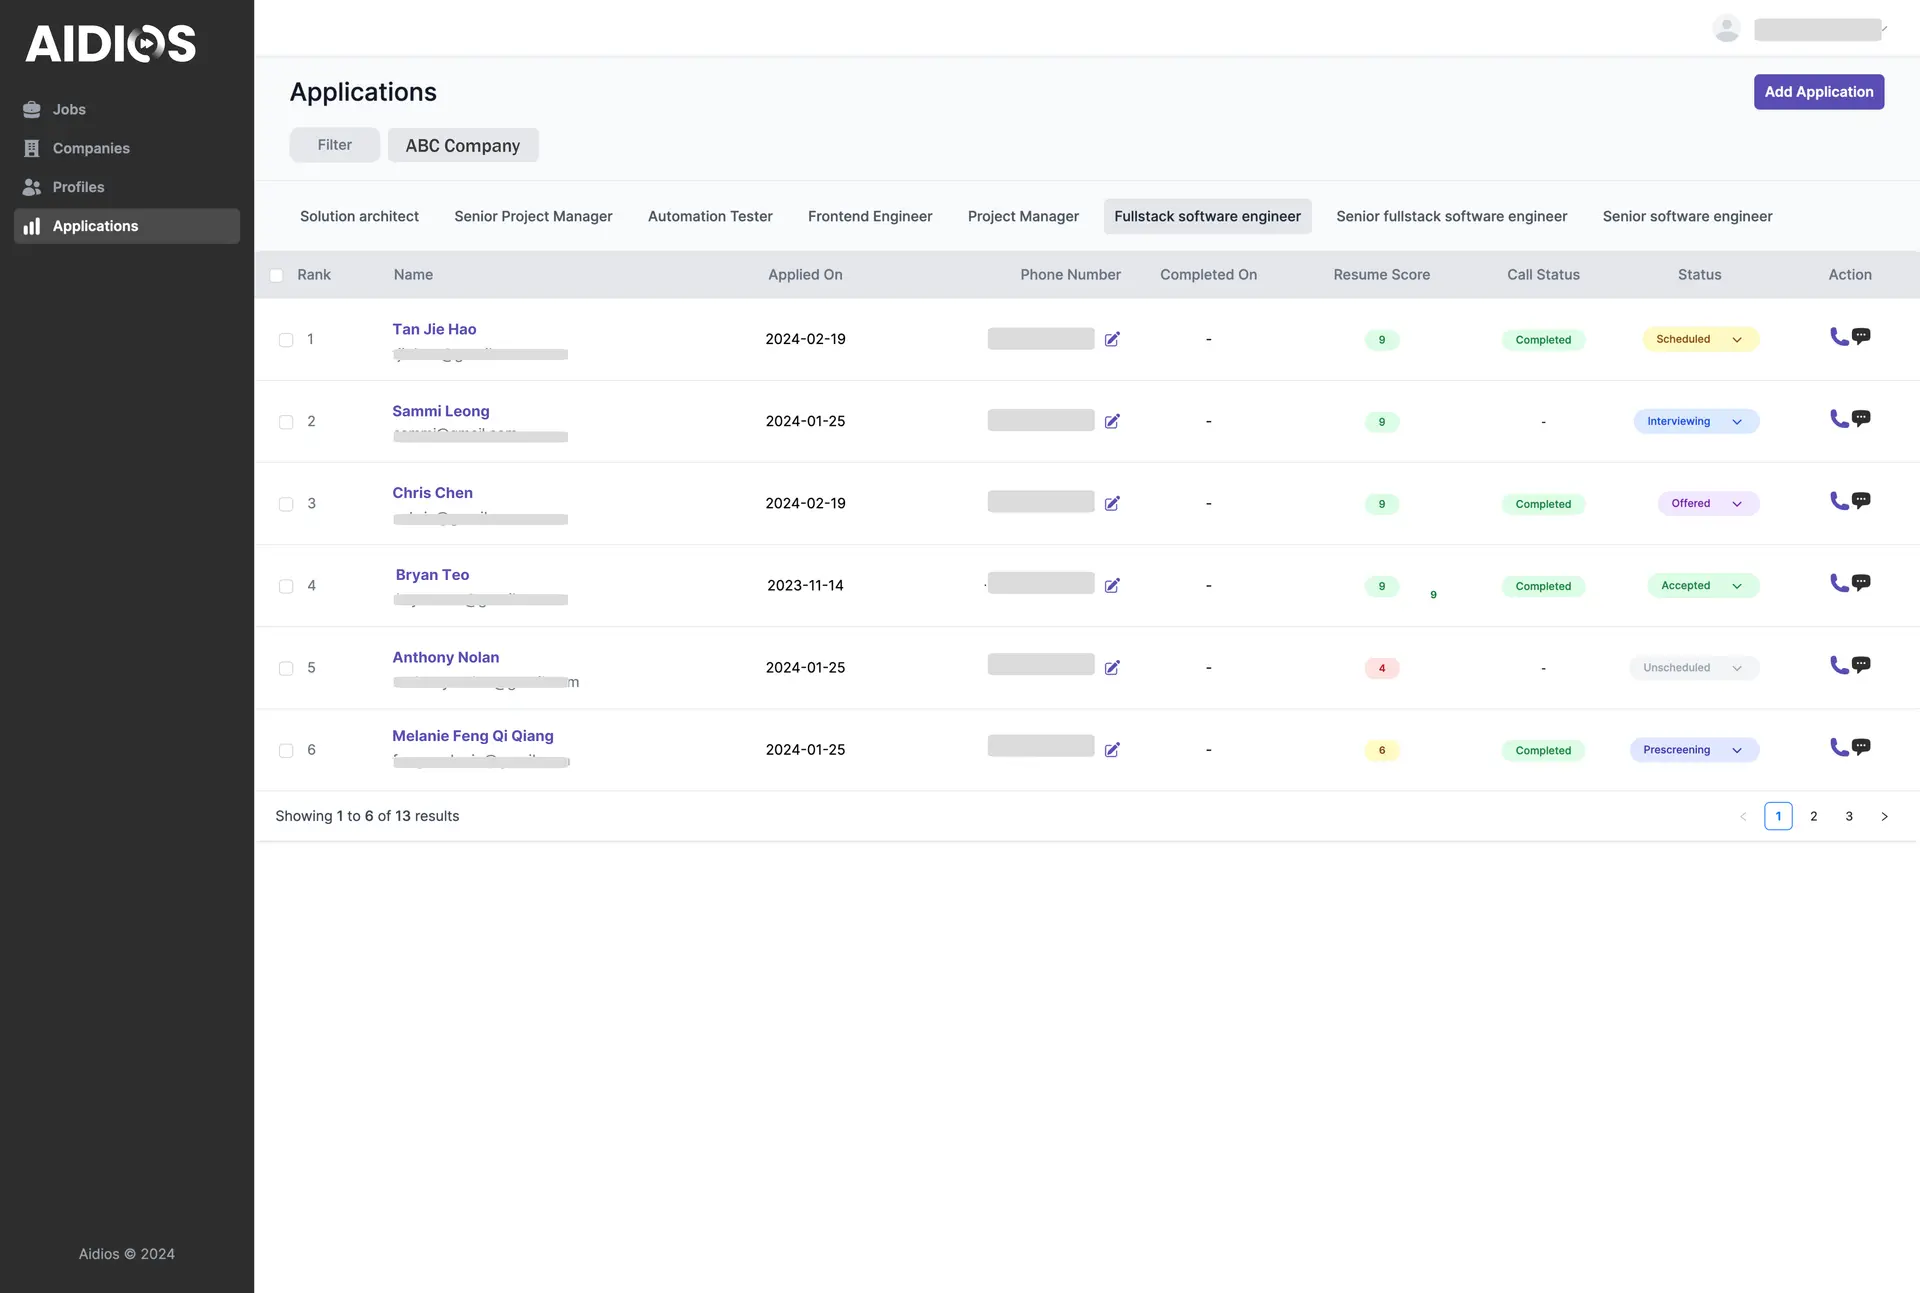Open the chat message icon for Sammi Leong
The width and height of the screenshot is (1920, 1293).
1861,419
